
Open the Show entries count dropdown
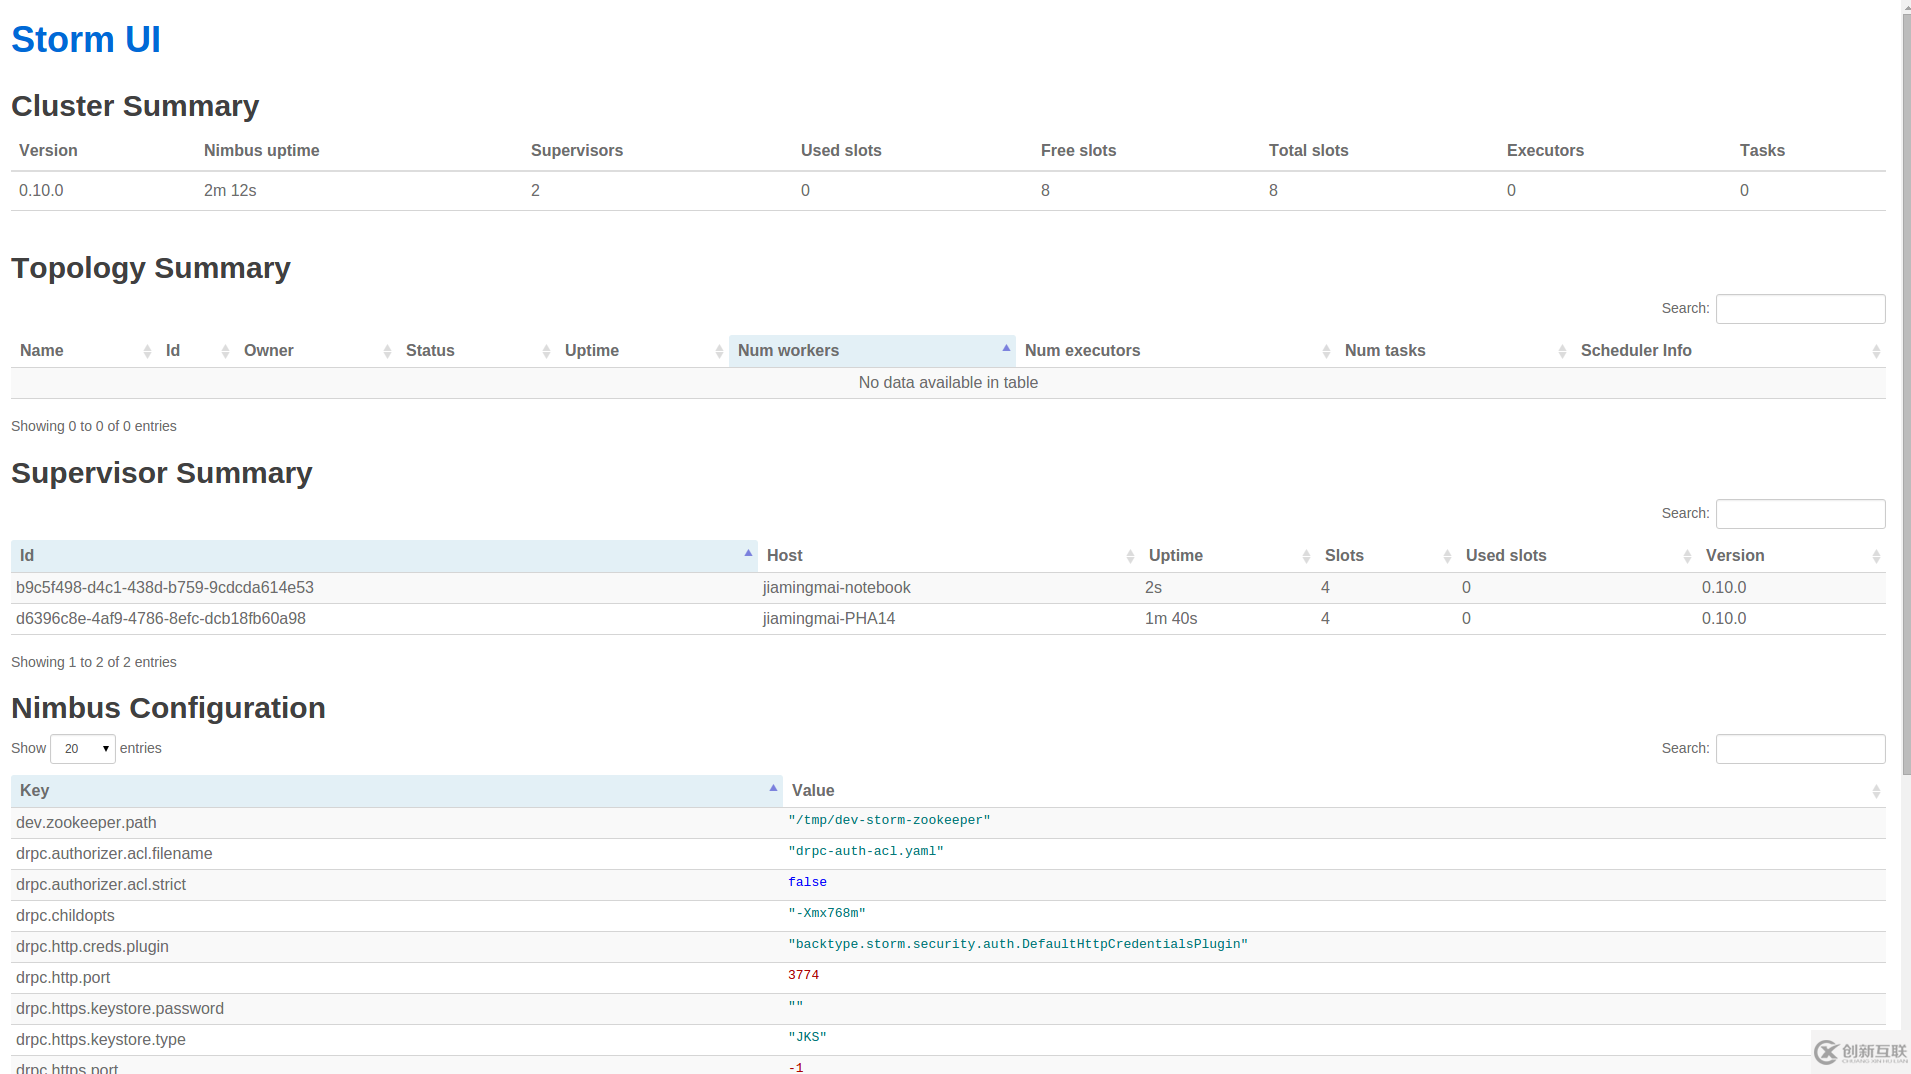(83, 749)
